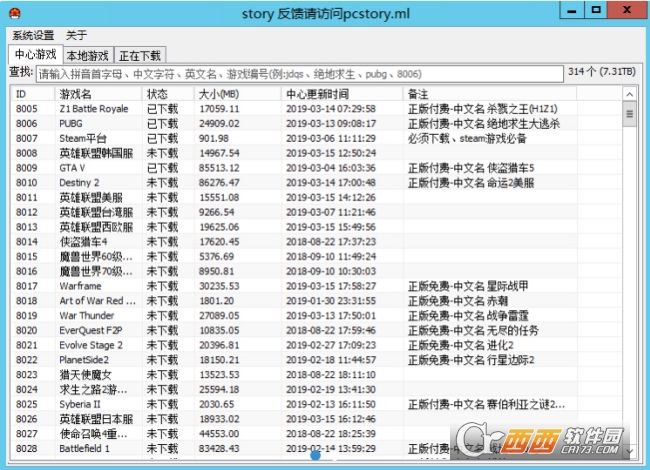The height and width of the screenshot is (470, 650).
Task: Maximize the story window
Action: (596, 10)
